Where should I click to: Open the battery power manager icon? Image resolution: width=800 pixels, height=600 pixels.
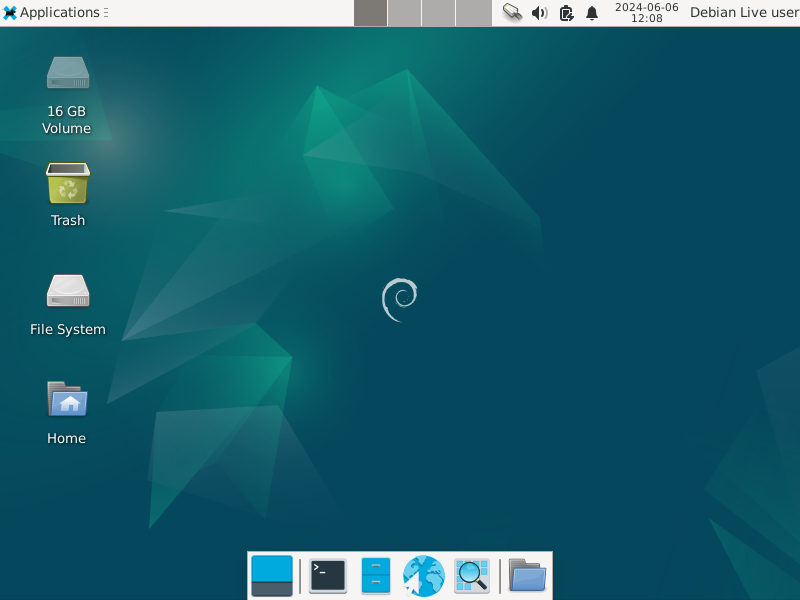[566, 13]
